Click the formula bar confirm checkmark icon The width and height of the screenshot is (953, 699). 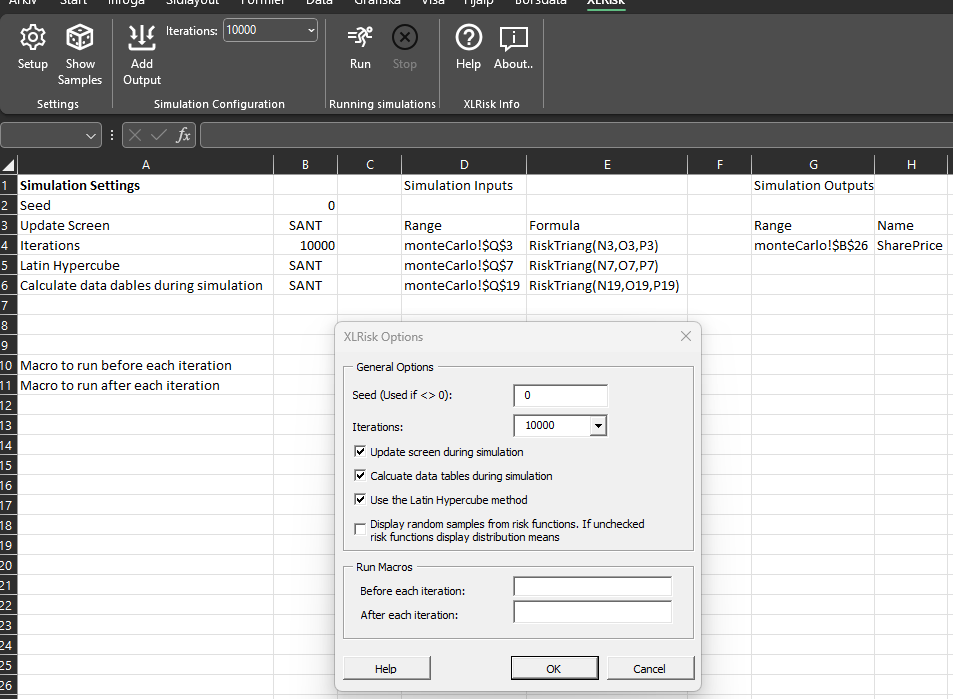[159, 135]
